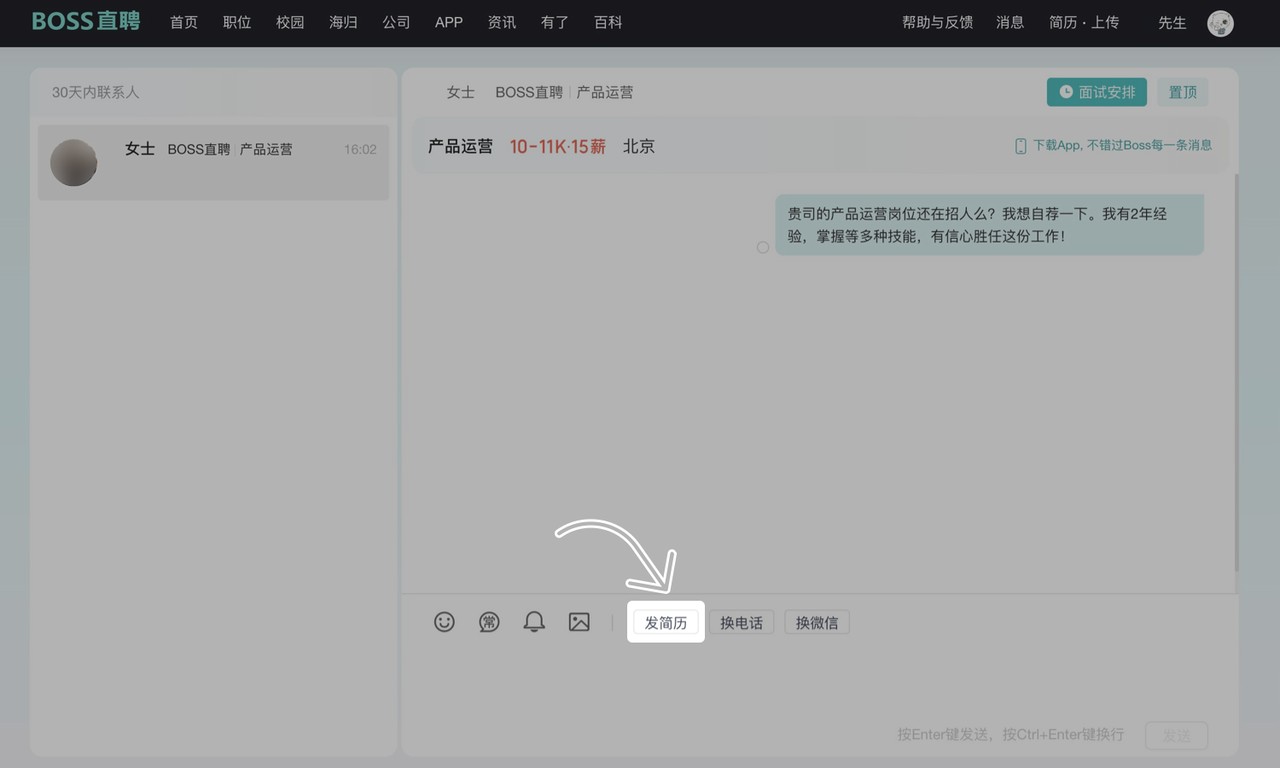Open common phrases icon in chat toolbar
1280x768 pixels.
pyautogui.click(x=489, y=622)
